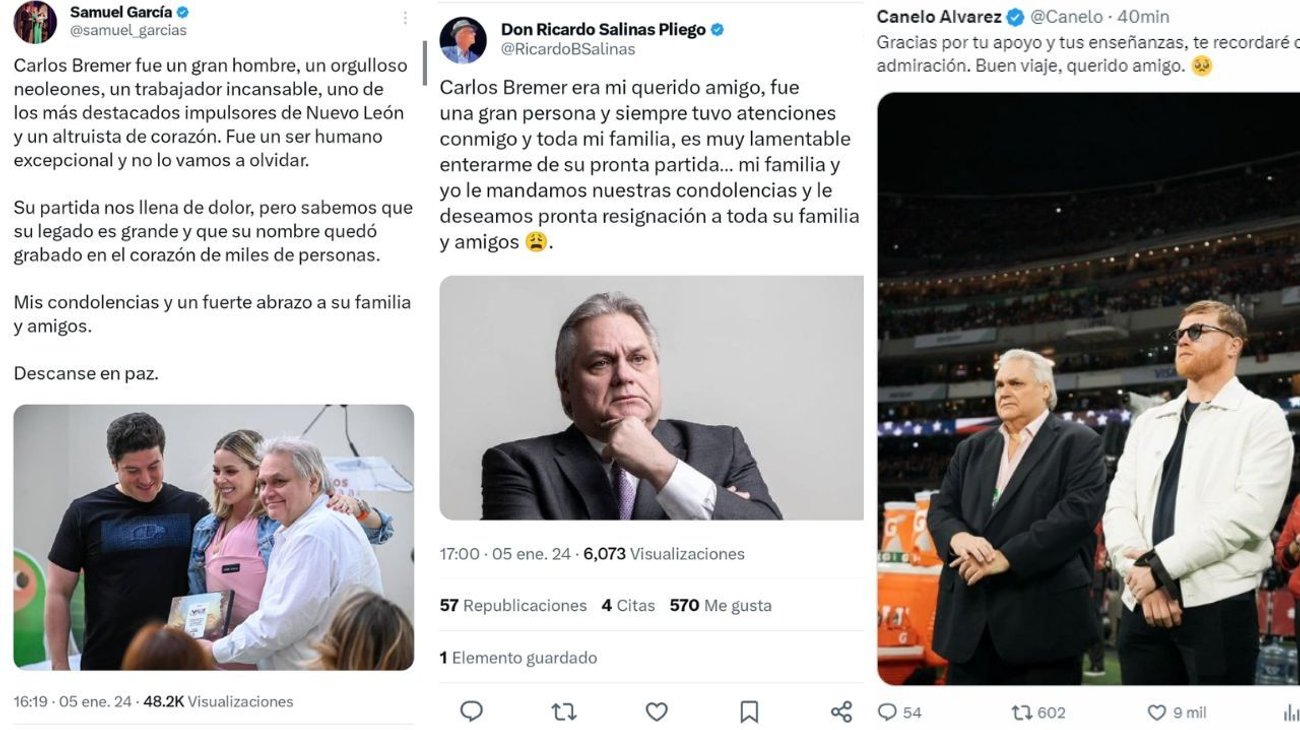Screen dimensions: 1300x730
Task: Click the retweet icon below Salinas Pliego's post
Action: (x=563, y=711)
